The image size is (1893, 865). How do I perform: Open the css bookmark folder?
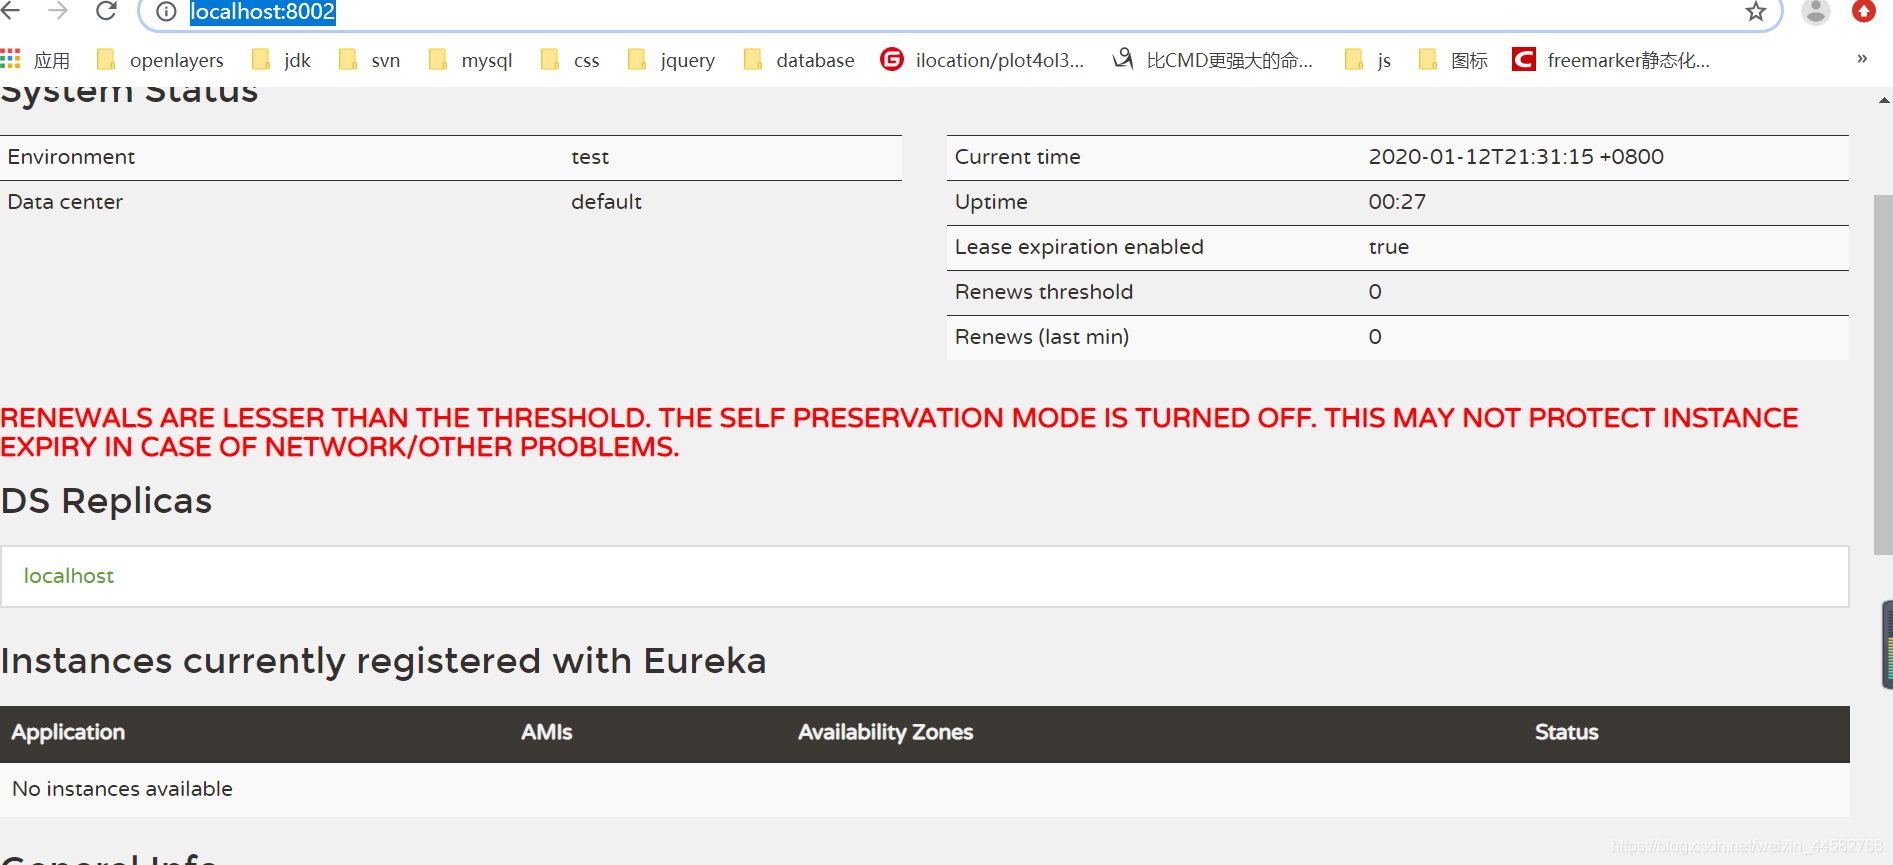point(571,60)
